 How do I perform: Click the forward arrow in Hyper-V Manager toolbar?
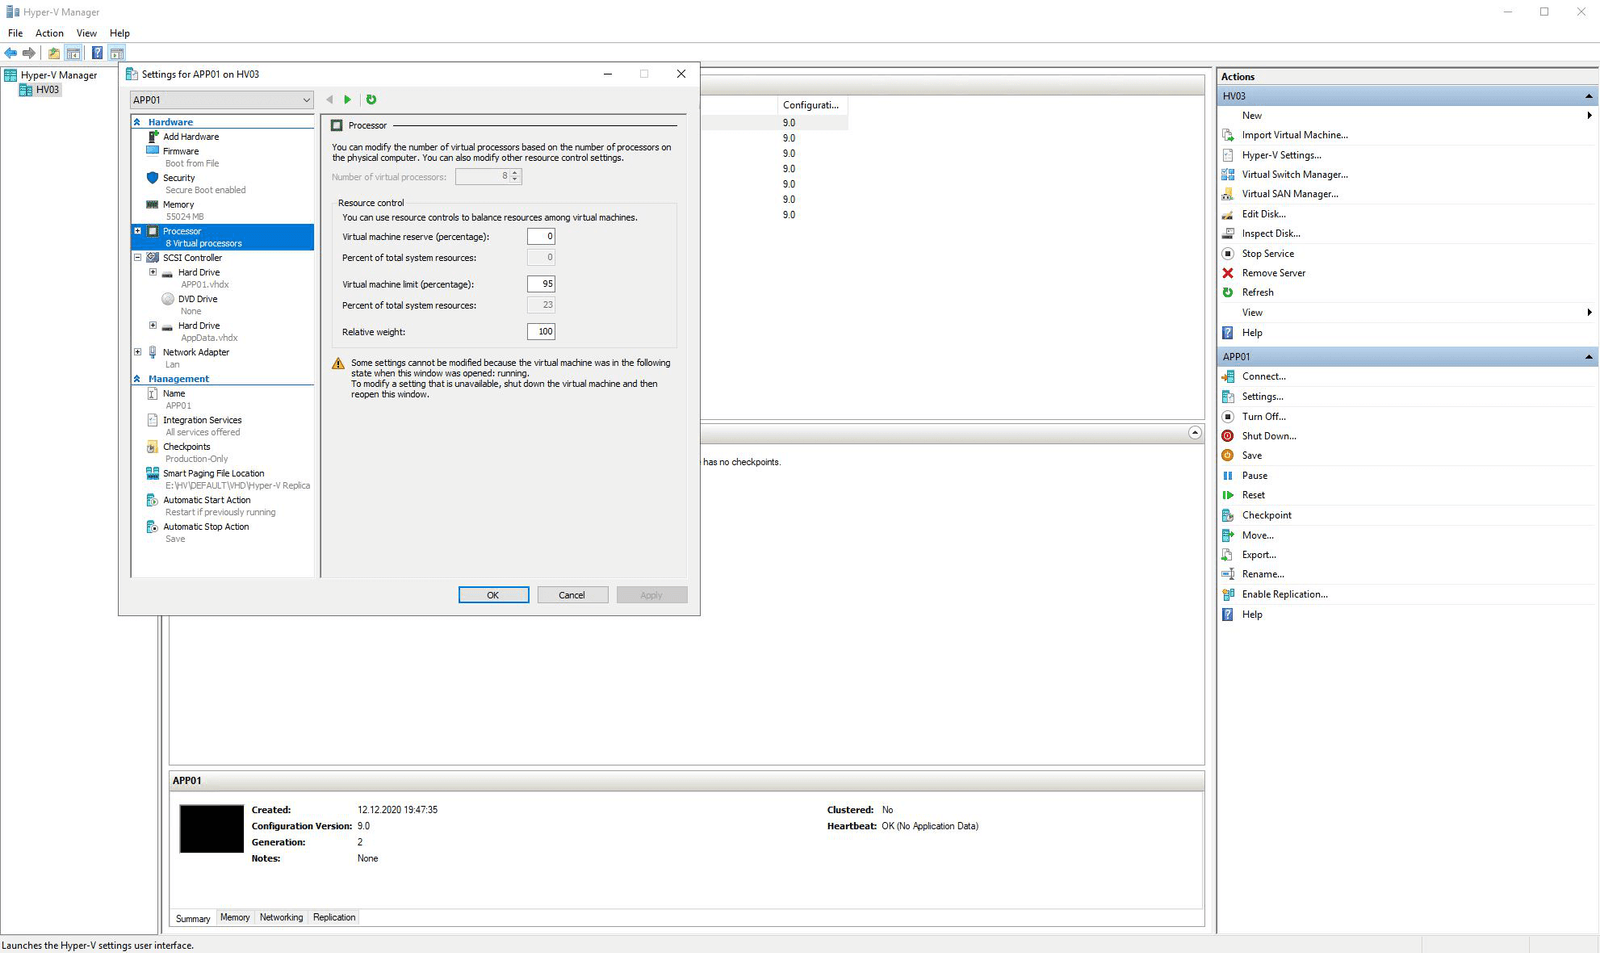(x=29, y=53)
